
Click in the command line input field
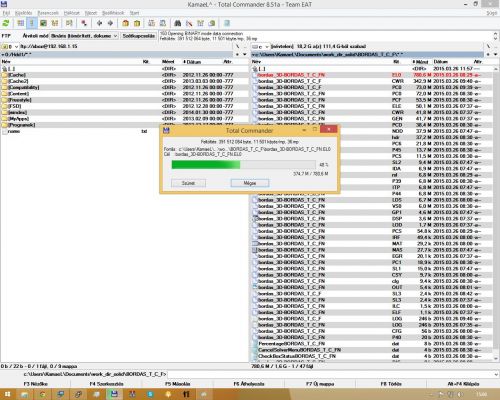(330, 374)
